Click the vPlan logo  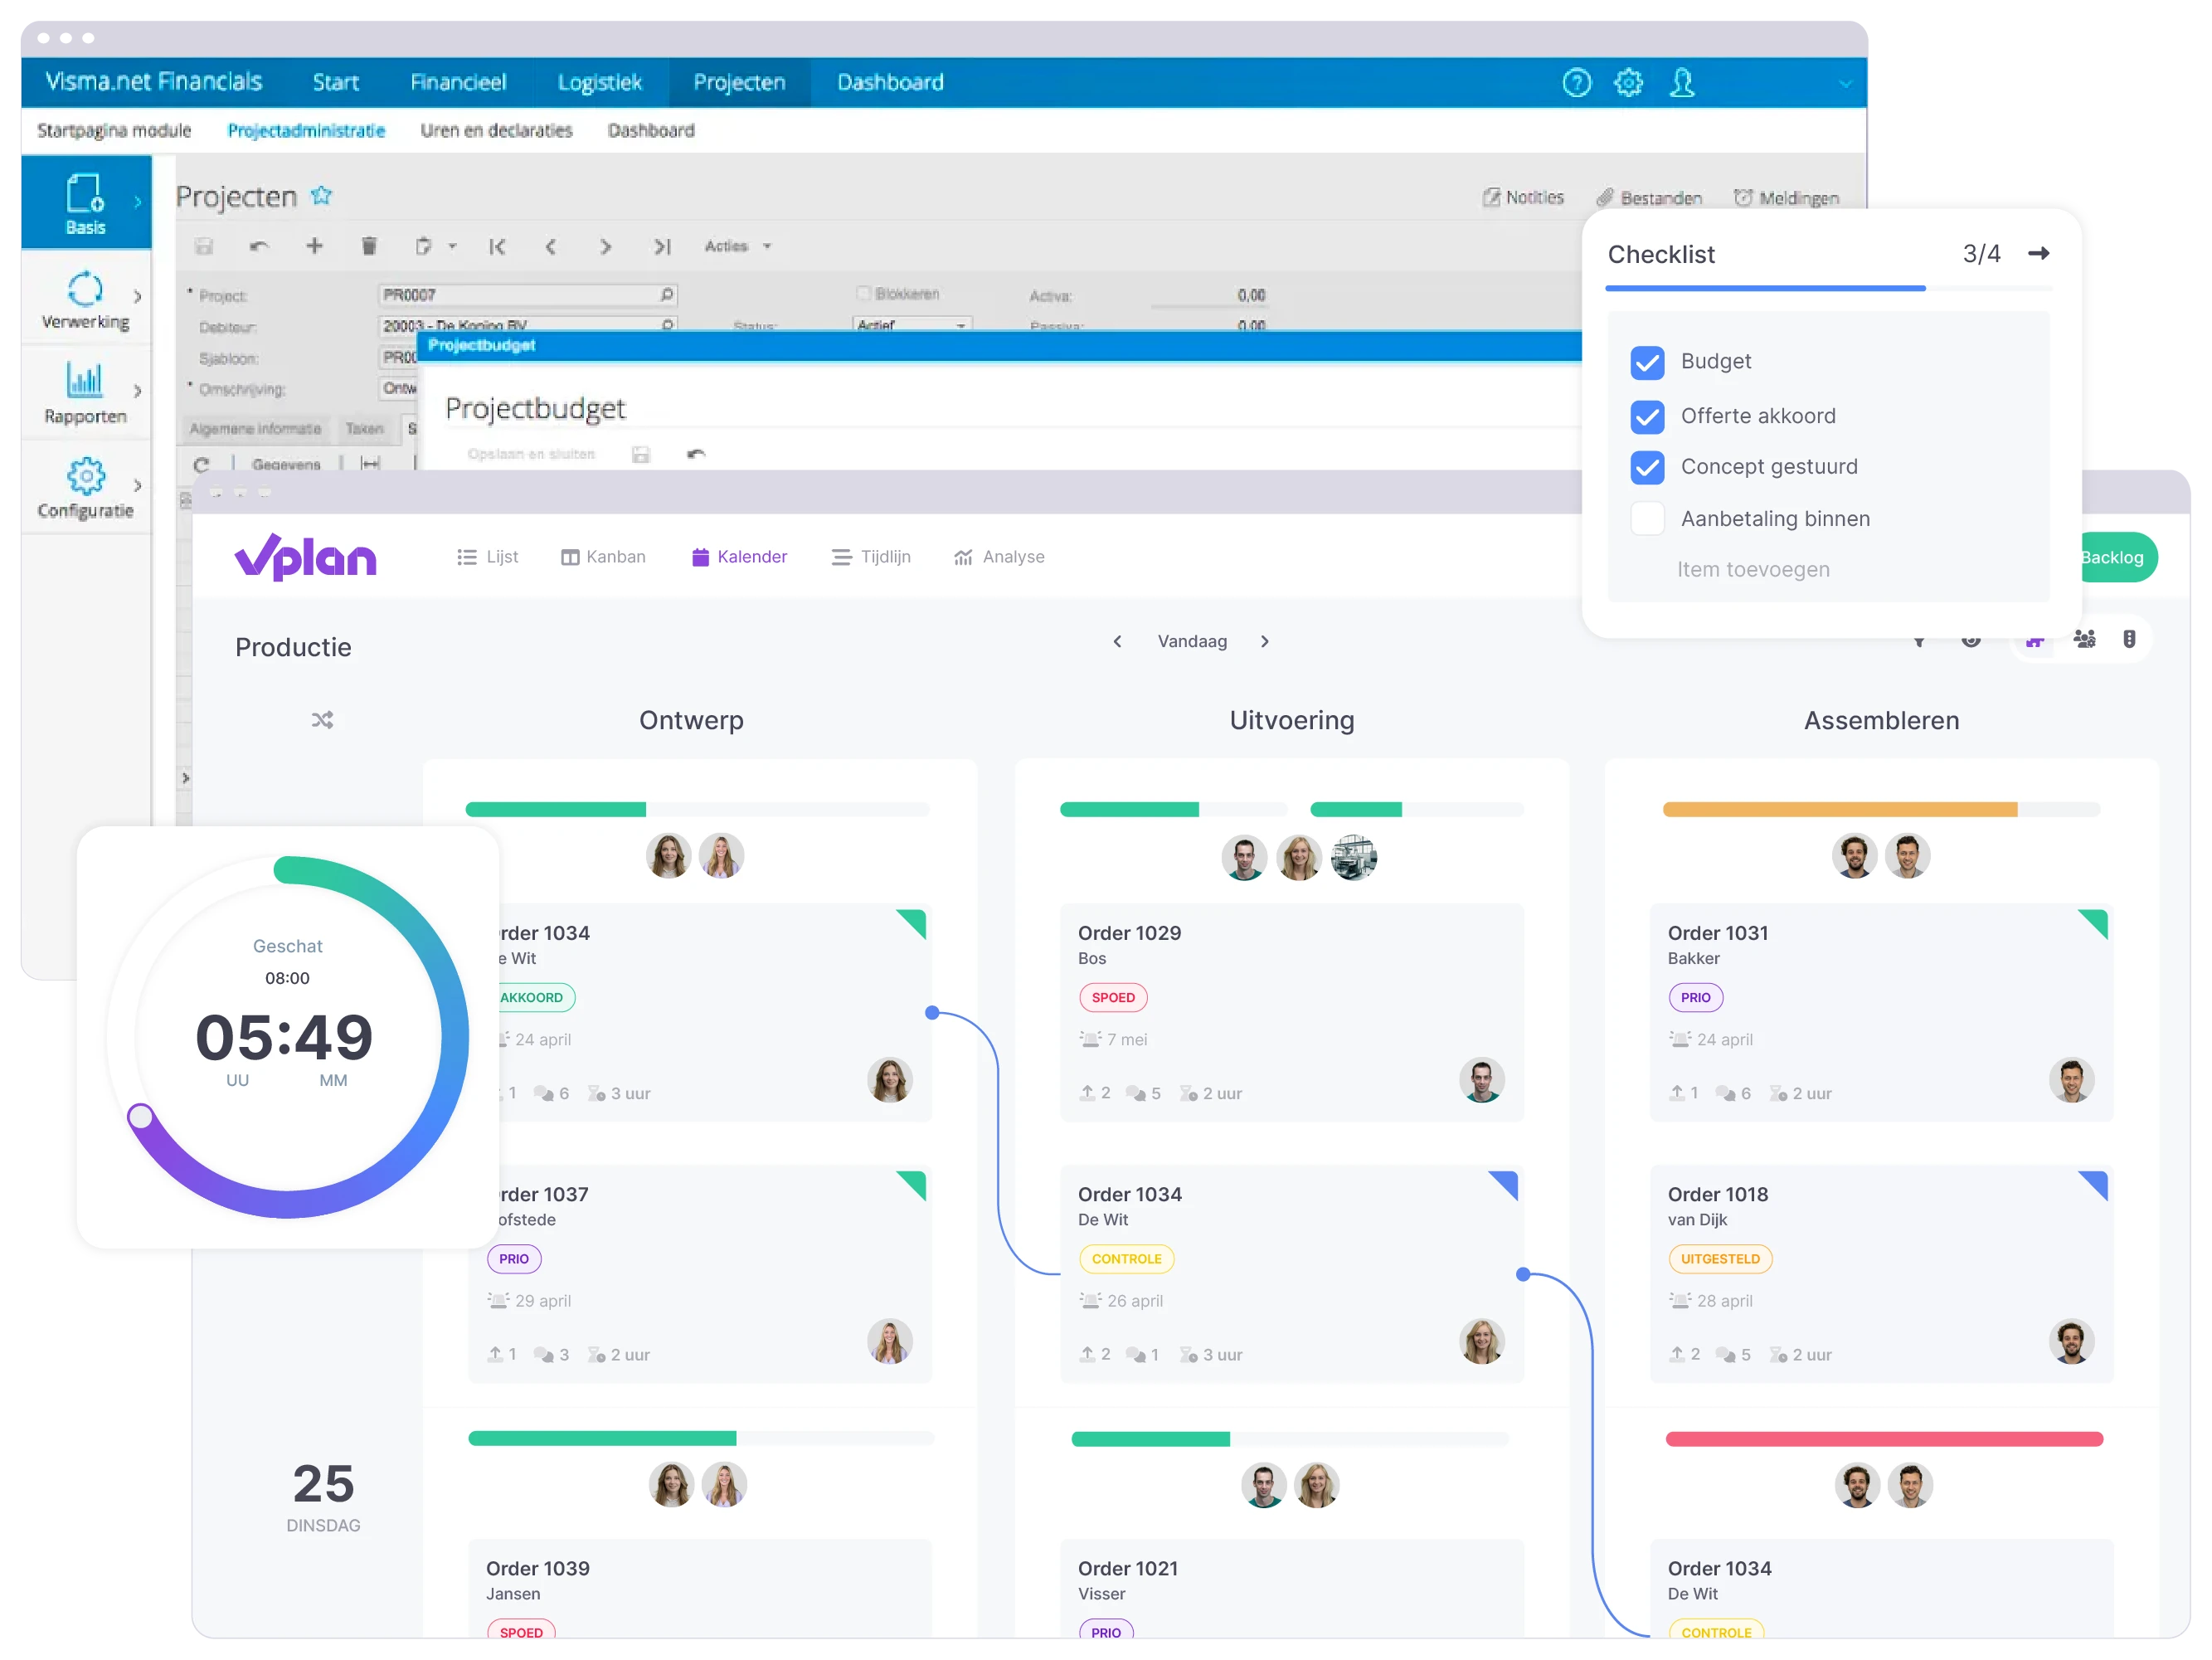click(305, 556)
